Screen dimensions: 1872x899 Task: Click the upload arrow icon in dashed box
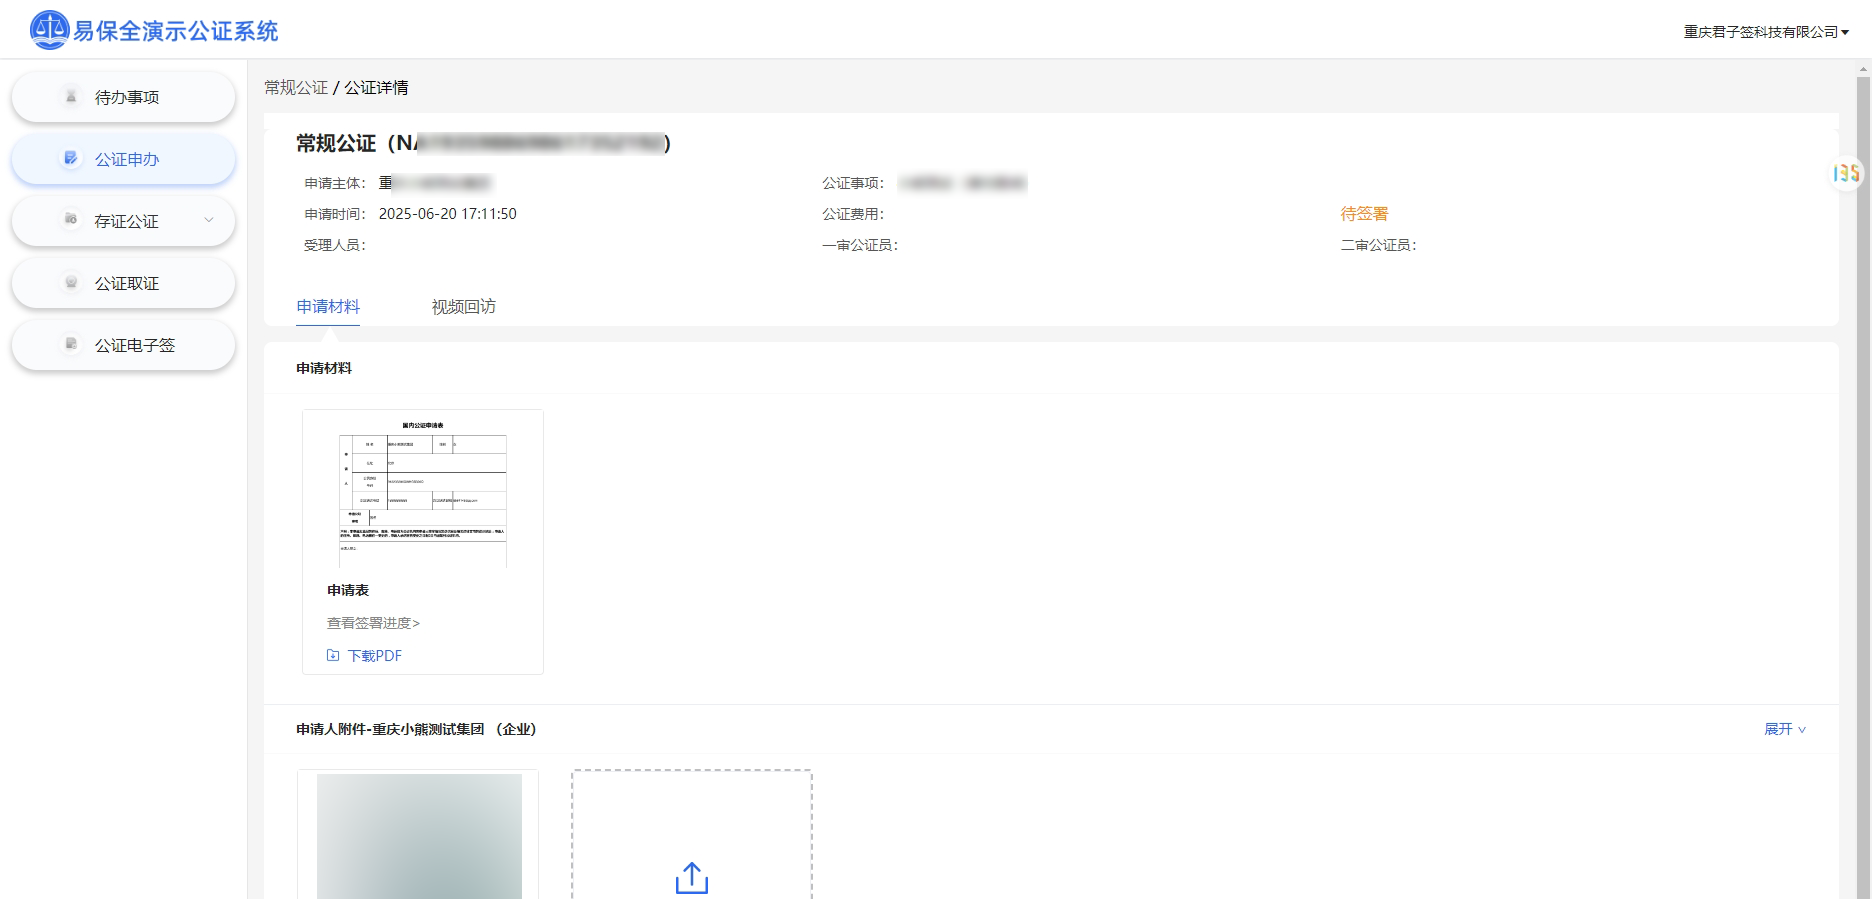pyautogui.click(x=691, y=878)
